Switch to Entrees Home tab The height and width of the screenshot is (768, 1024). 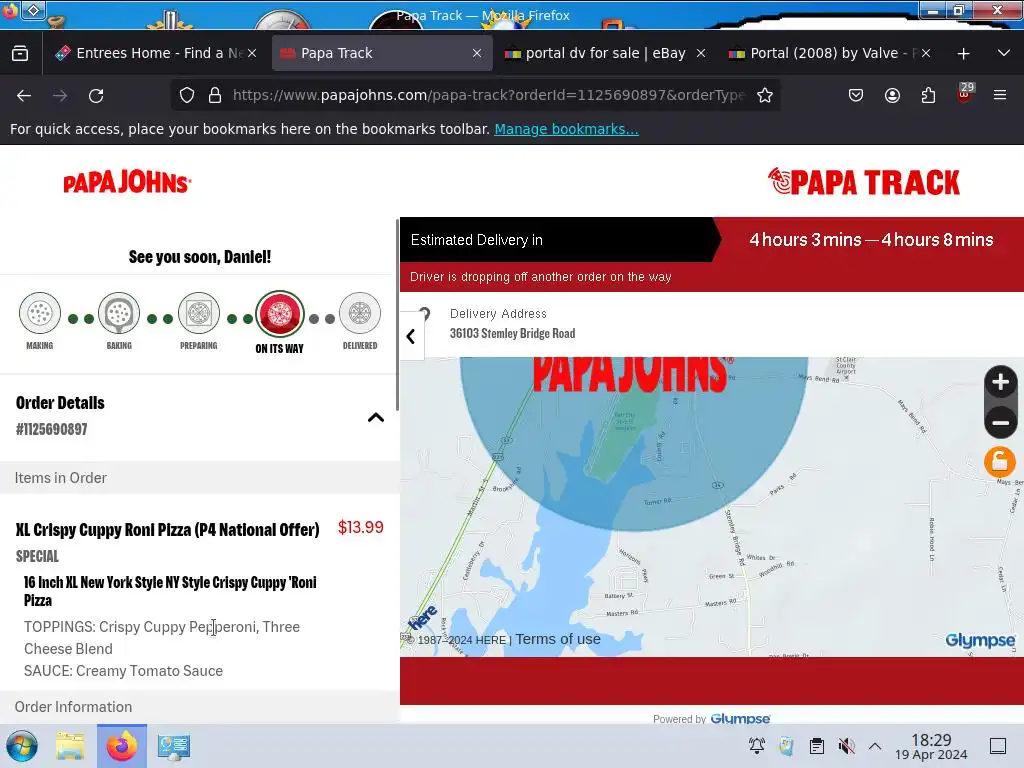[x=157, y=53]
